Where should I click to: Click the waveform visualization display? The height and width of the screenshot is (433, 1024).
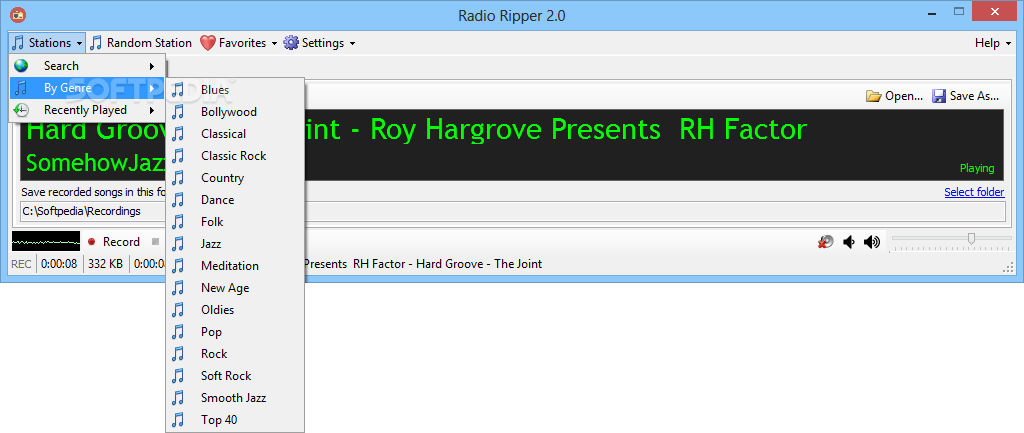click(x=46, y=242)
